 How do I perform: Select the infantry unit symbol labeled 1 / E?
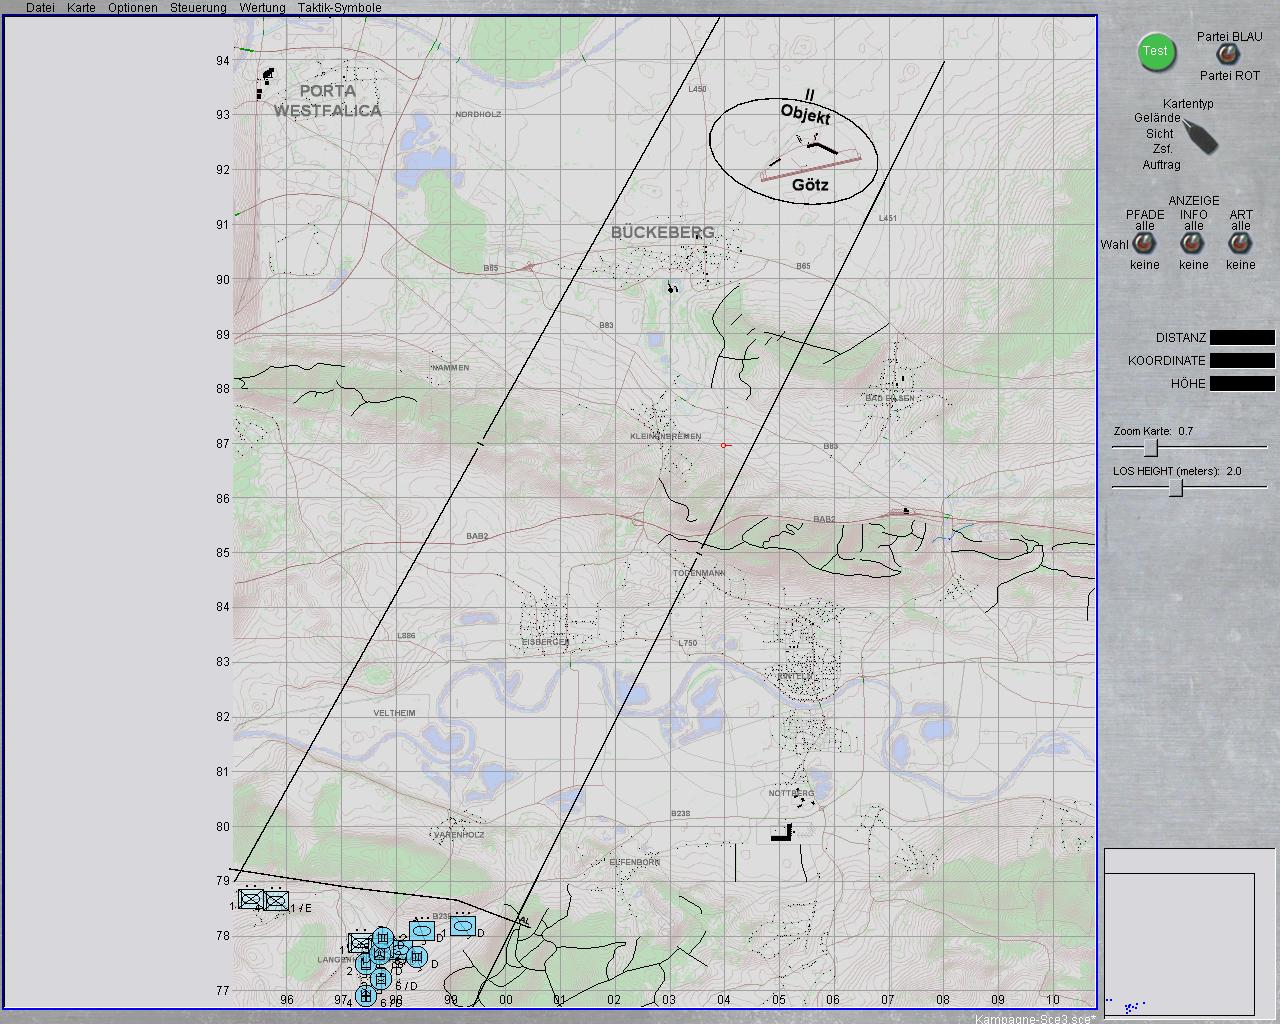(277, 901)
